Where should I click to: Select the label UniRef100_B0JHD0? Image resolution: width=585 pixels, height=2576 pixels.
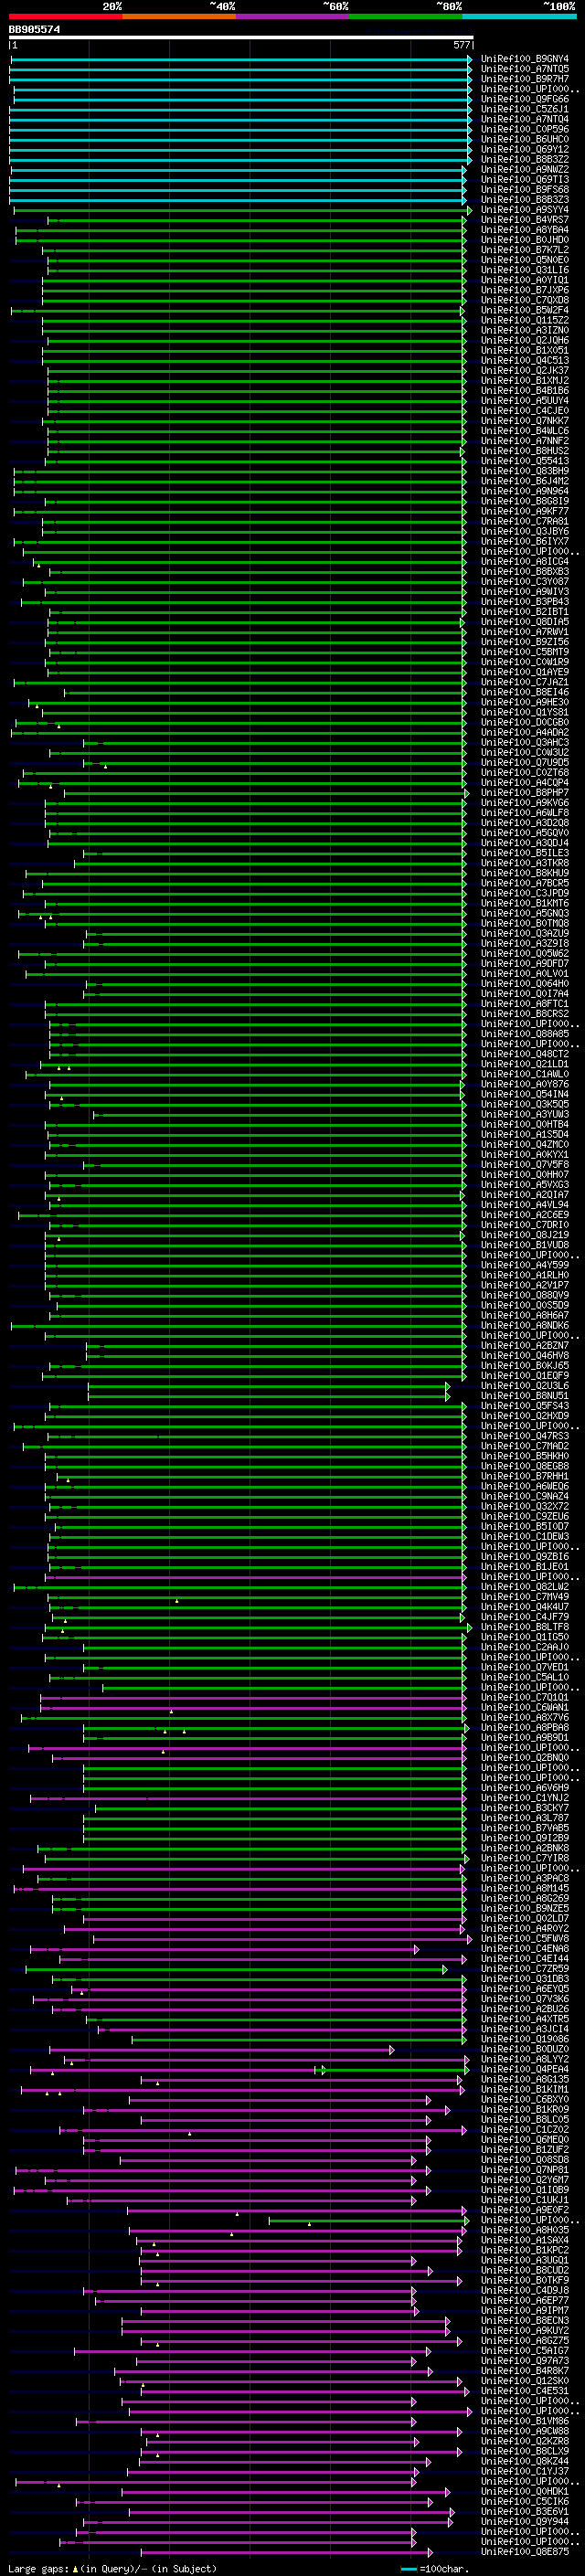(x=524, y=240)
